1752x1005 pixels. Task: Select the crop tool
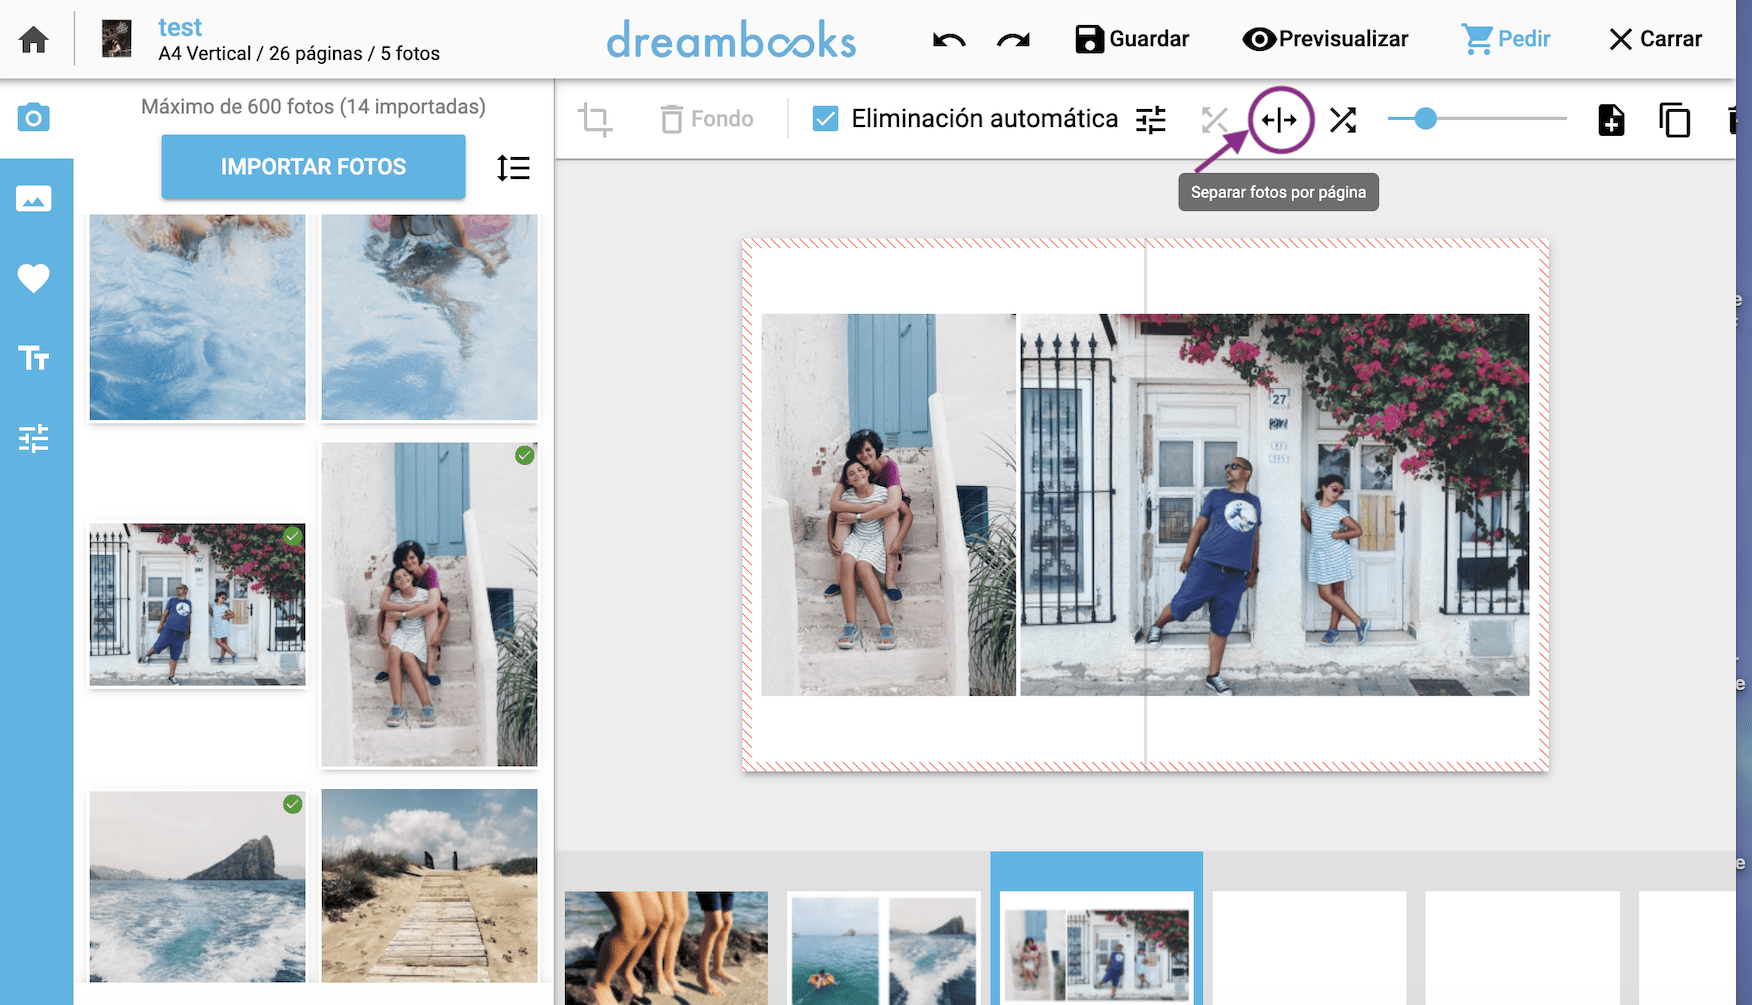595,120
